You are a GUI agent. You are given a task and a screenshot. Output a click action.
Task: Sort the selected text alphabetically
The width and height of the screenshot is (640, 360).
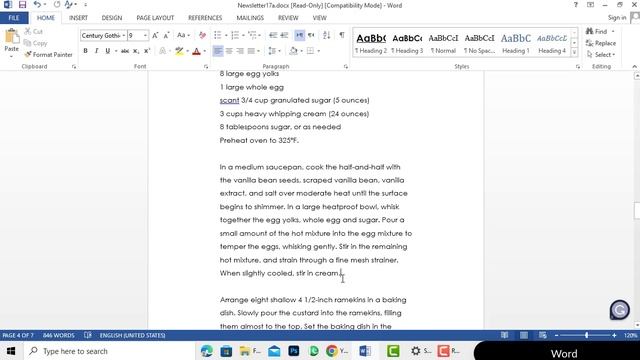[327, 36]
